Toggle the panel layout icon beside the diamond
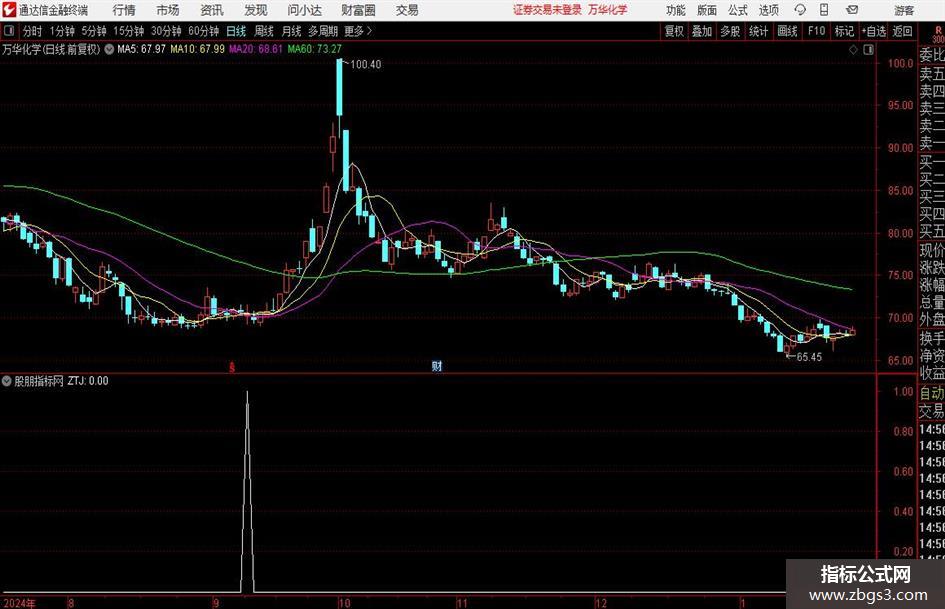The height and width of the screenshot is (609, 945). (x=868, y=50)
